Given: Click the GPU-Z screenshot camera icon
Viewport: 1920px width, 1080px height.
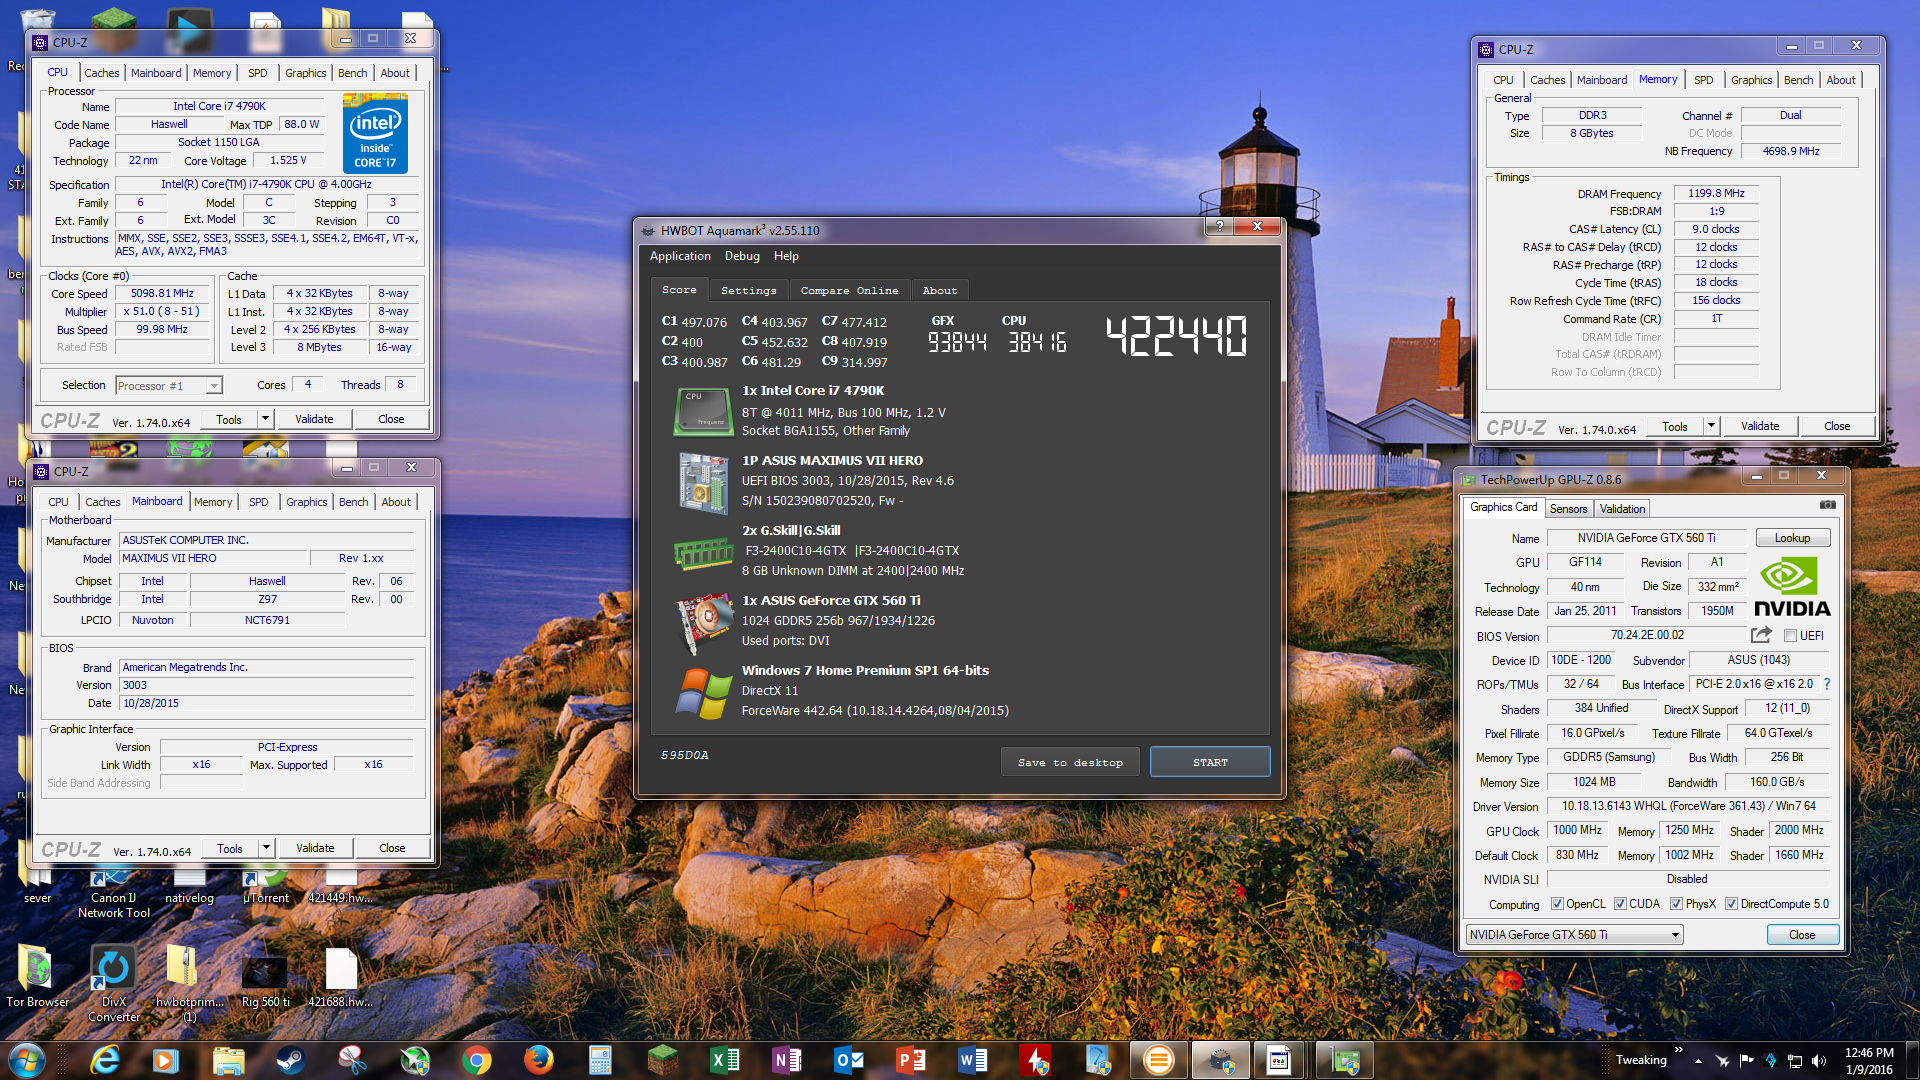Looking at the screenshot, I should point(1827,506).
